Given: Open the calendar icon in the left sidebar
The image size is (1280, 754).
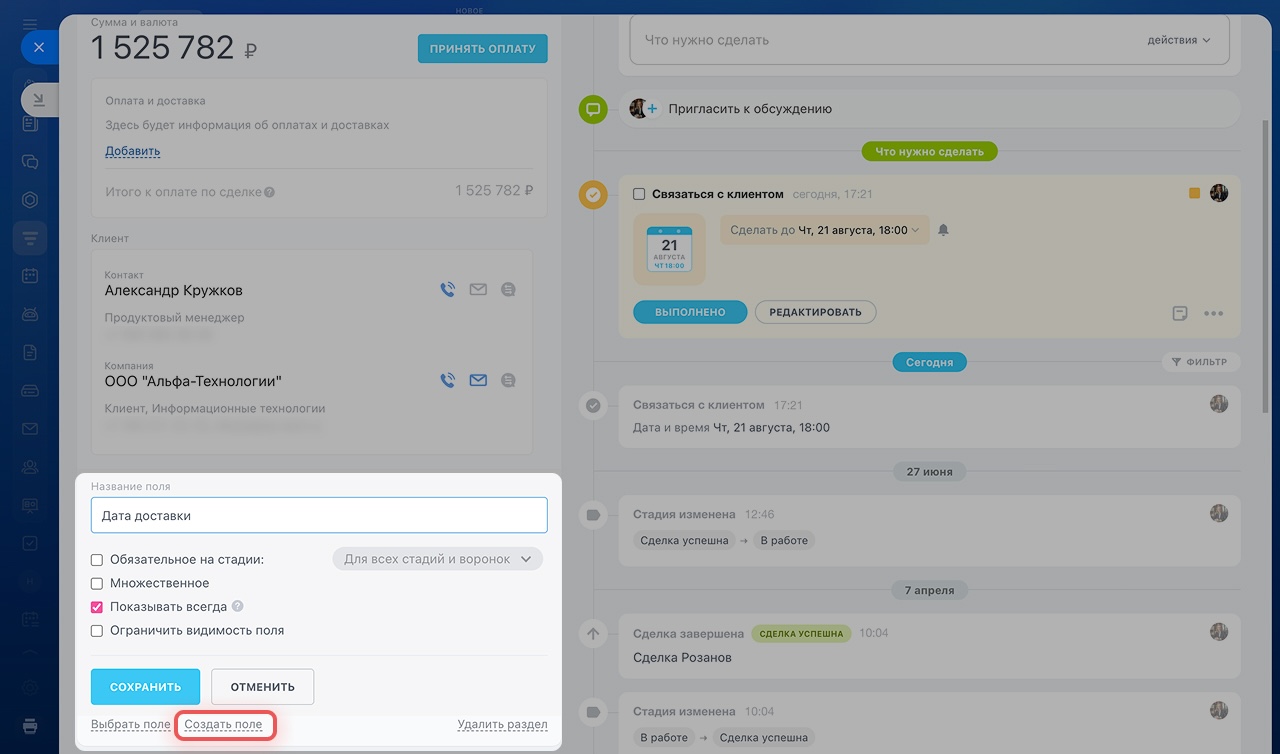Looking at the screenshot, I should coord(30,275).
